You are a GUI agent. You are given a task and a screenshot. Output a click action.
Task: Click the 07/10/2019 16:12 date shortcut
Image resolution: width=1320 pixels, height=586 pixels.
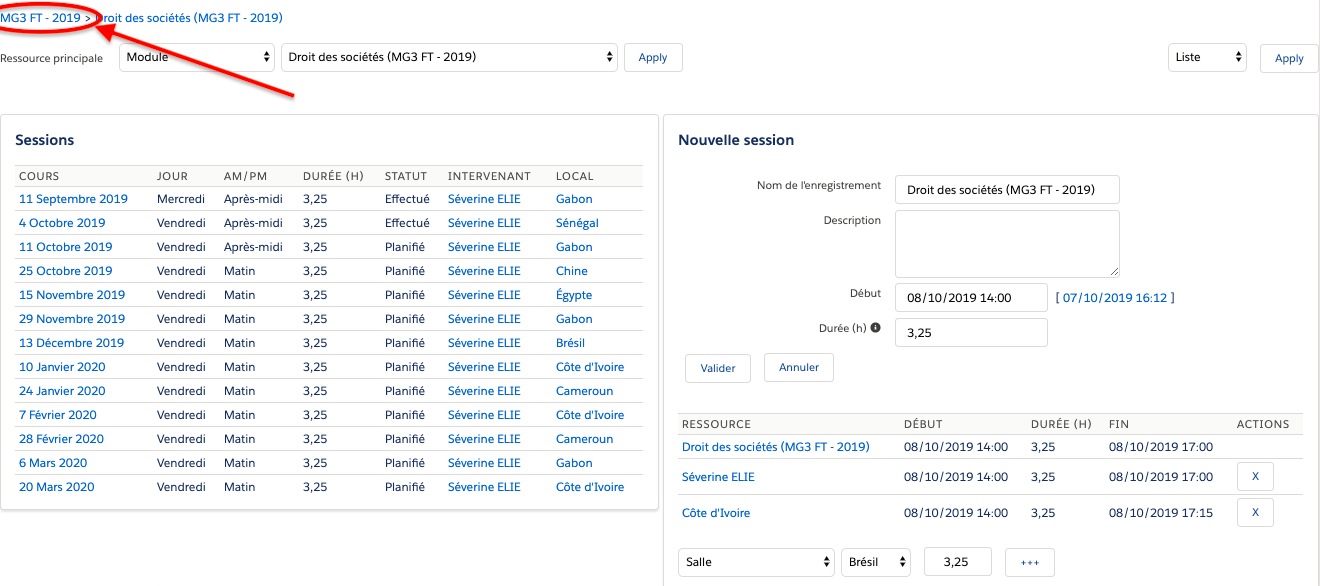pyautogui.click(x=1116, y=297)
